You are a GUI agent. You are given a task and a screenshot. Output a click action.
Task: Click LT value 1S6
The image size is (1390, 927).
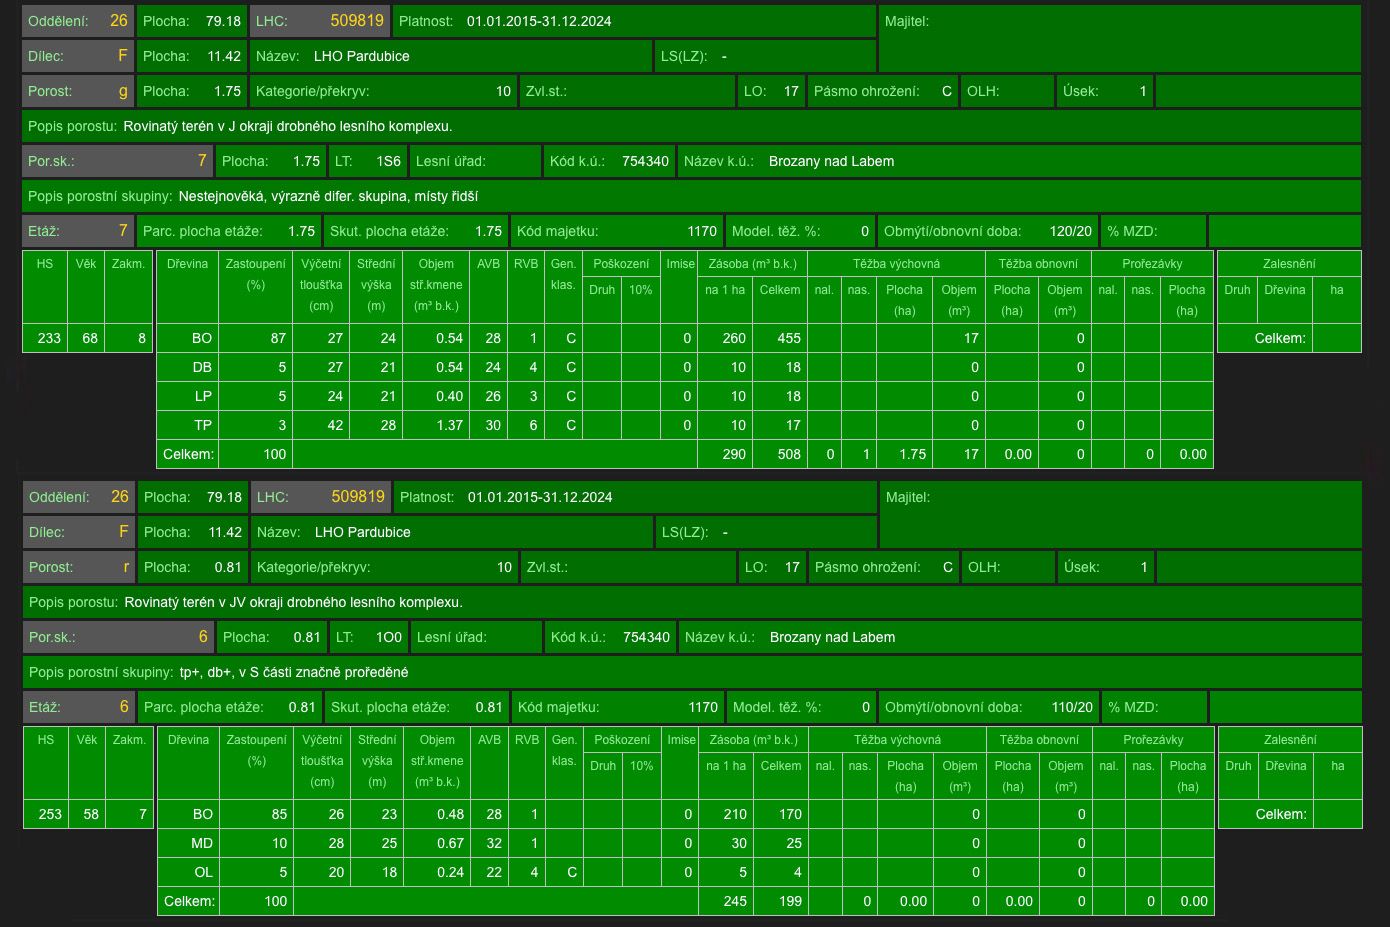[x=388, y=161]
